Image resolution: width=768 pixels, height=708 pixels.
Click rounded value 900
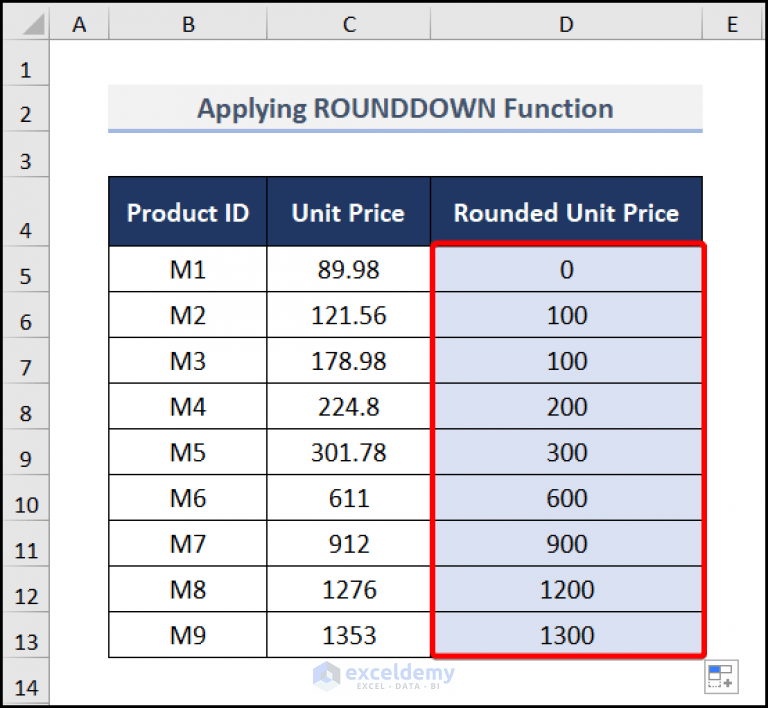coord(566,543)
